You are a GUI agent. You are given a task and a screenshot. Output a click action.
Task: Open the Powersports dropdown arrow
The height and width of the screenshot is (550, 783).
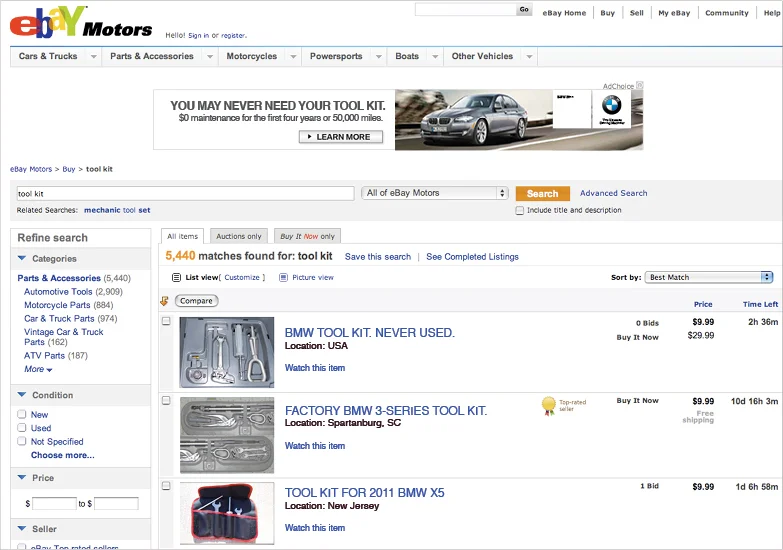[379, 56]
